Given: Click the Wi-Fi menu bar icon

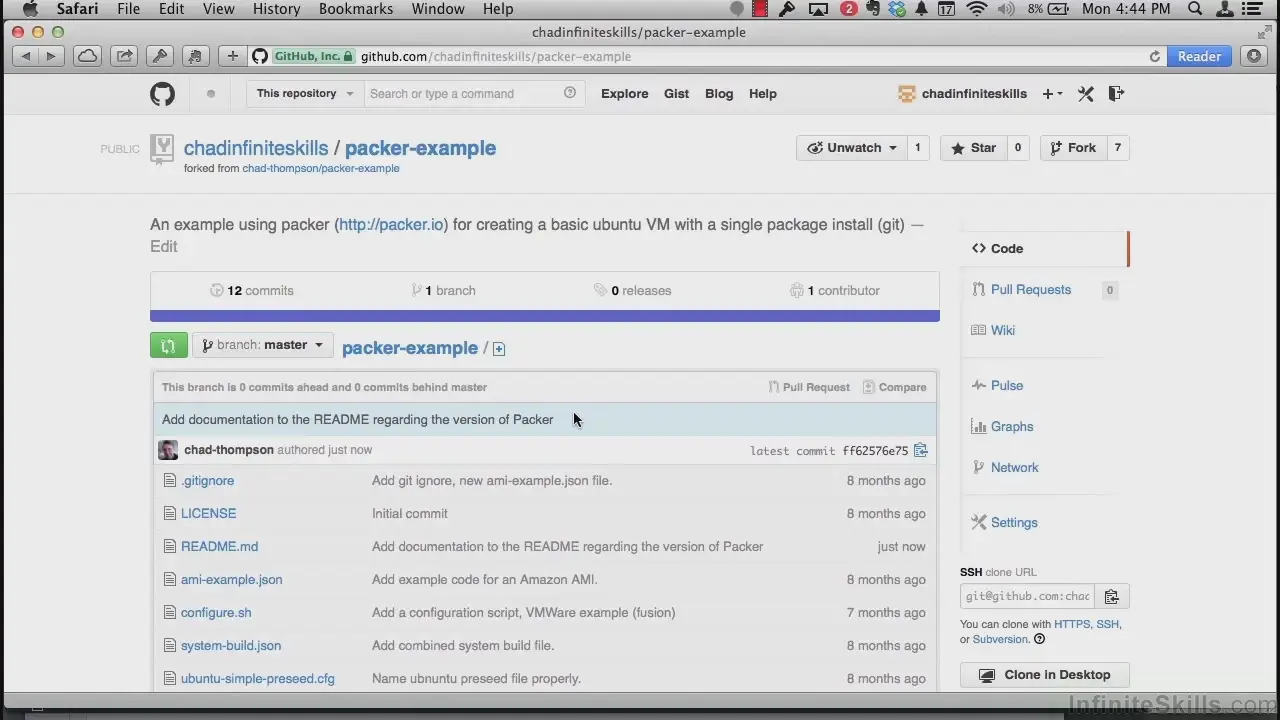Looking at the screenshot, I should click(x=976, y=9).
